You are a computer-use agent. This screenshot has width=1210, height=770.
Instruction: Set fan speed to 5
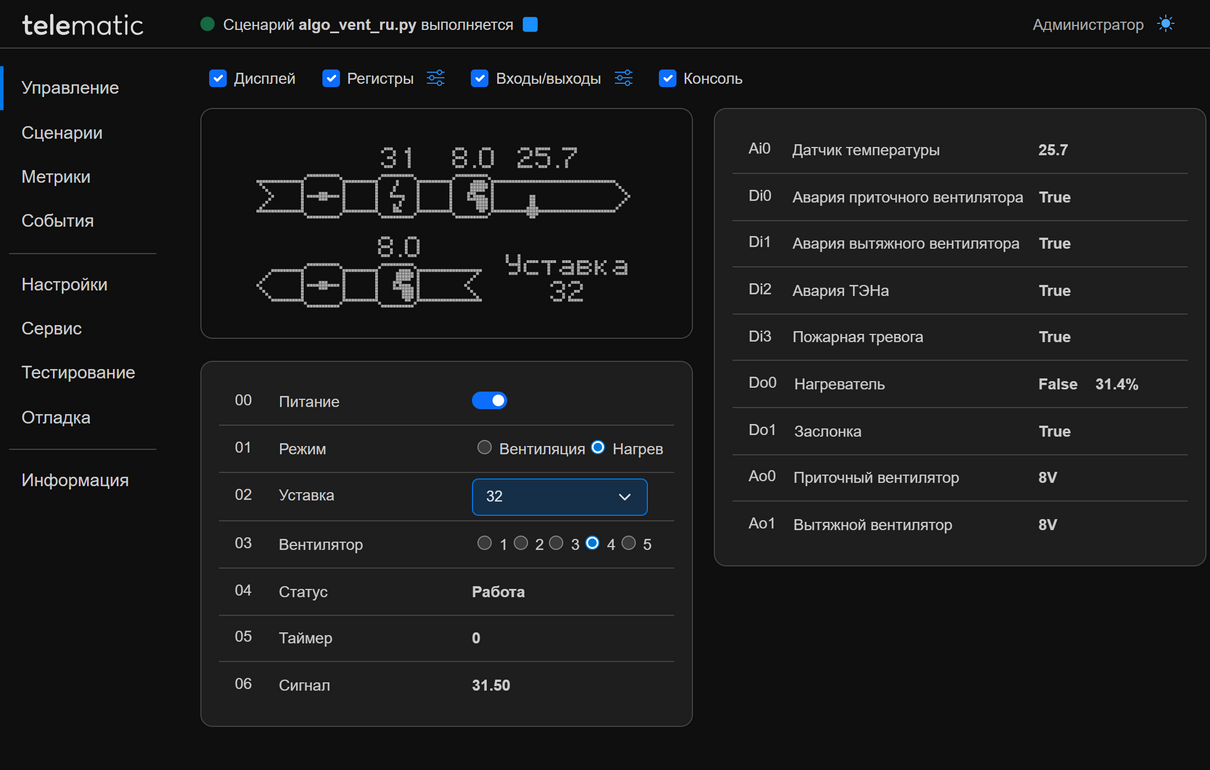629,543
